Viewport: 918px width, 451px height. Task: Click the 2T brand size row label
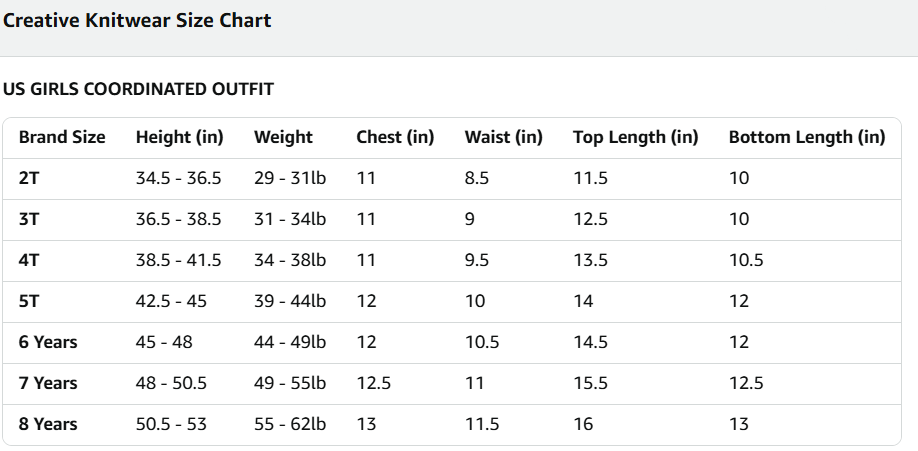pos(30,178)
